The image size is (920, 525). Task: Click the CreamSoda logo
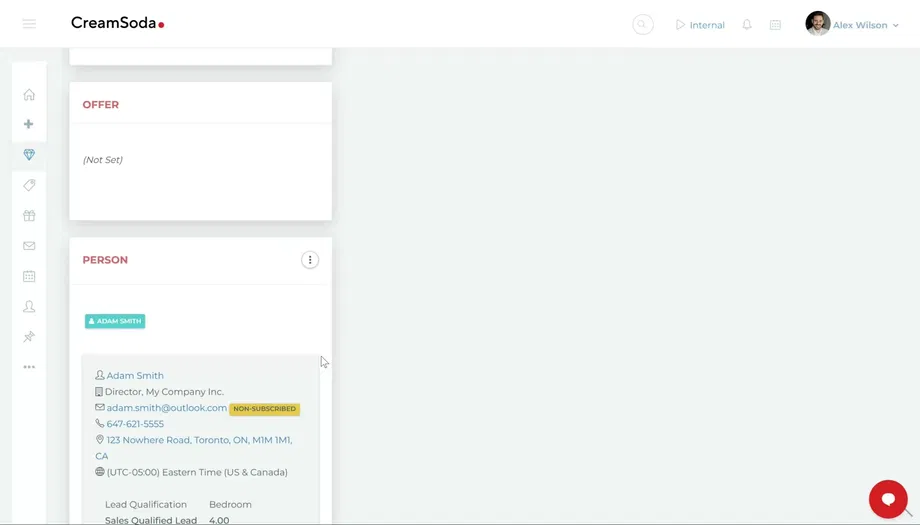pyautogui.click(x=117, y=23)
